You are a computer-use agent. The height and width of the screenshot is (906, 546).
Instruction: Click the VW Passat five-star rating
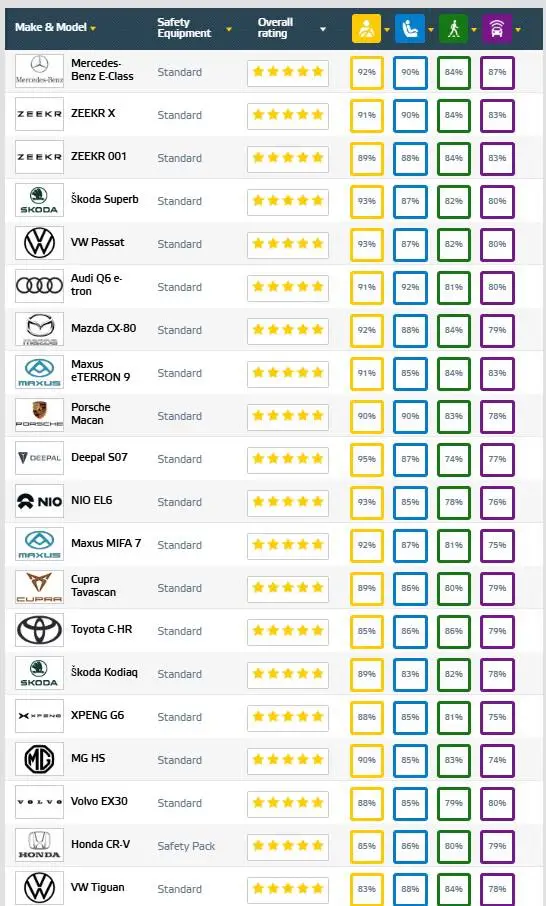tap(288, 244)
